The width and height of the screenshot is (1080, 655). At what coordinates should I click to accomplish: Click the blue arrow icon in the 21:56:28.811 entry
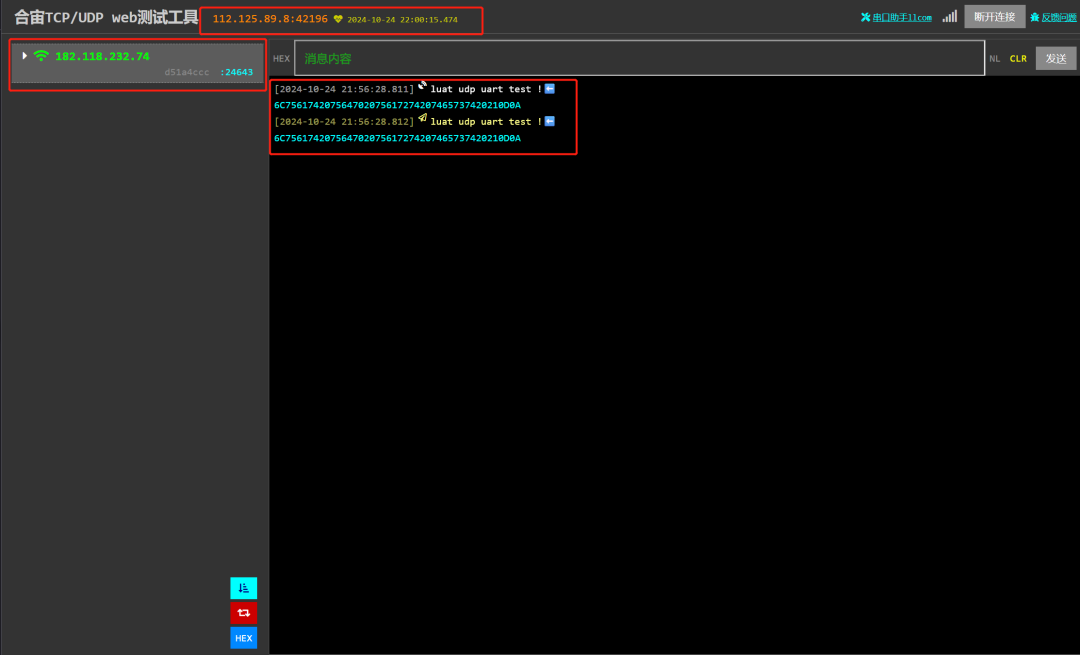tap(550, 89)
